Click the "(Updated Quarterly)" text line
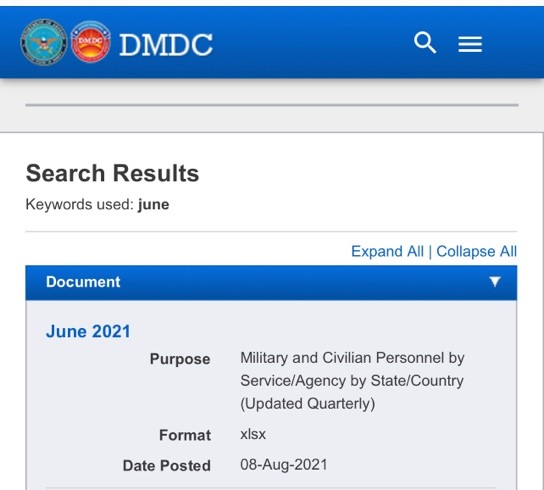This screenshot has height=490, width=544. (307, 404)
